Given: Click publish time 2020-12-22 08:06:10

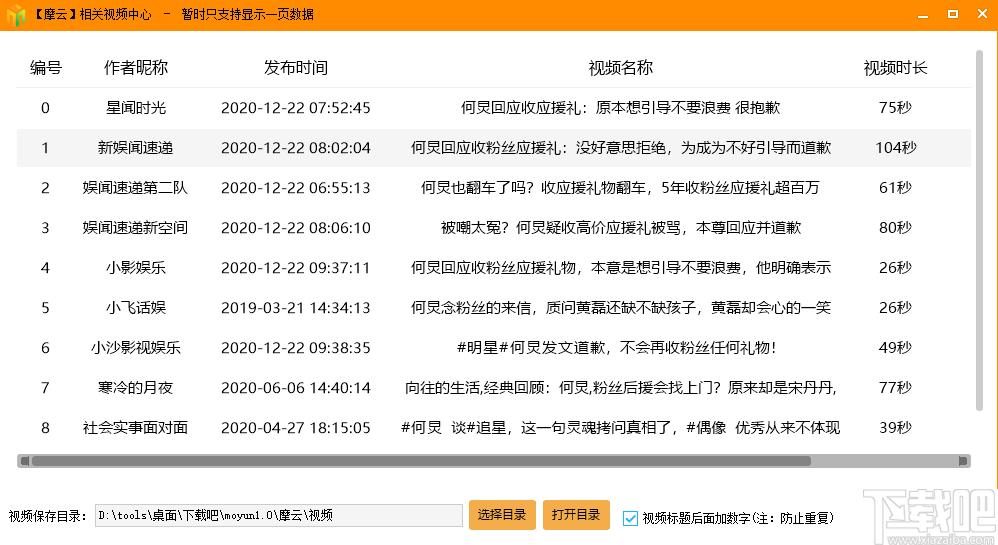Looking at the screenshot, I should tap(296, 228).
